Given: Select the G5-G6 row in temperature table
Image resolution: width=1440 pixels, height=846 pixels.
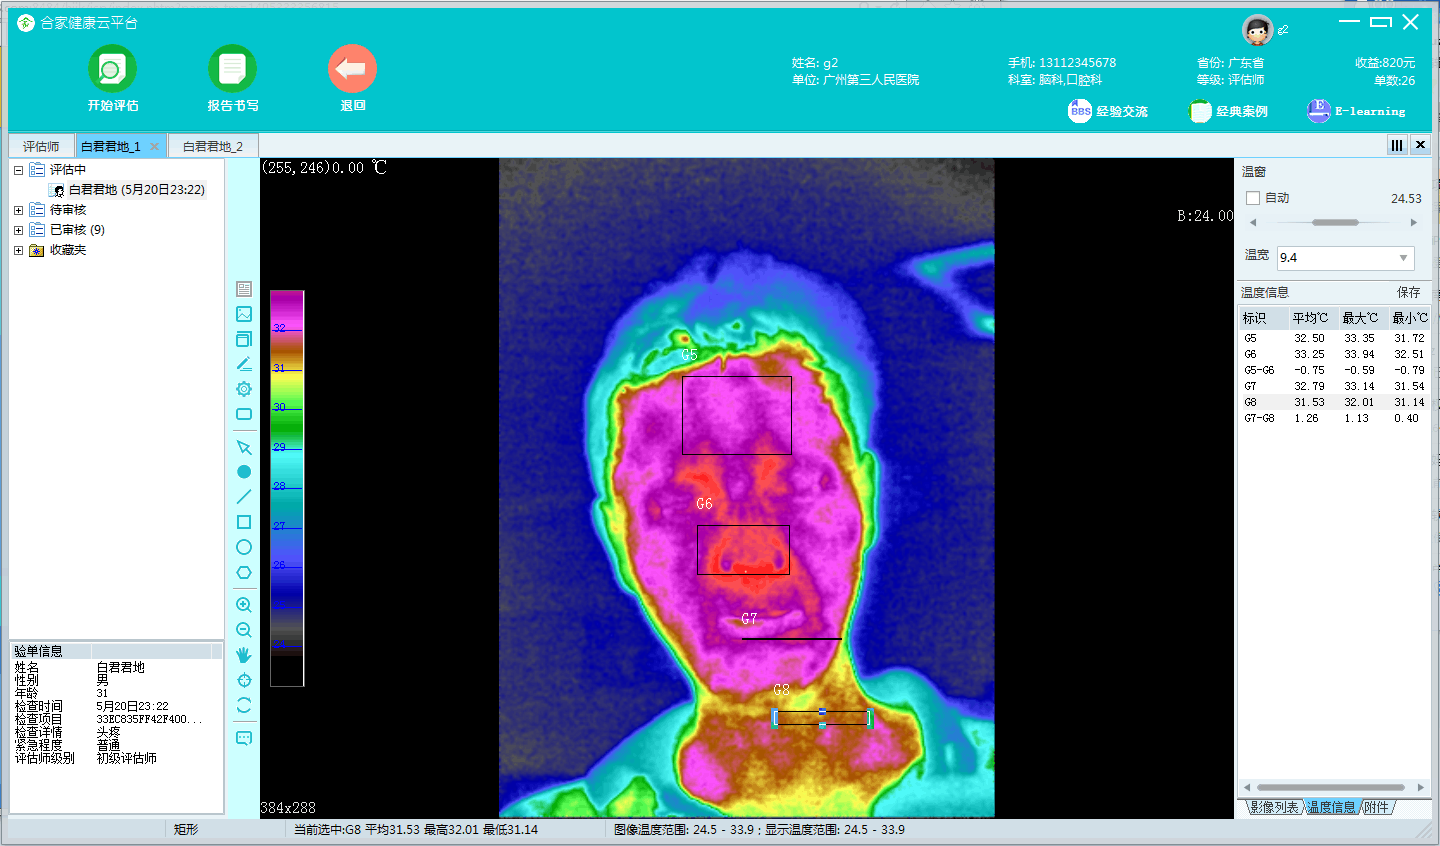Looking at the screenshot, I should click(x=1335, y=370).
